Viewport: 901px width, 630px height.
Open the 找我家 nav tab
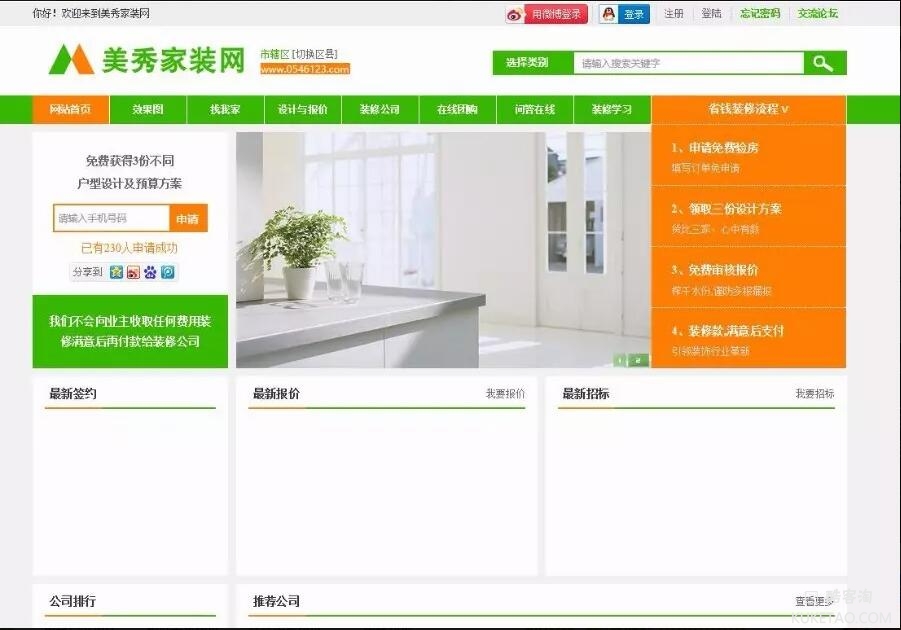tap(225, 109)
